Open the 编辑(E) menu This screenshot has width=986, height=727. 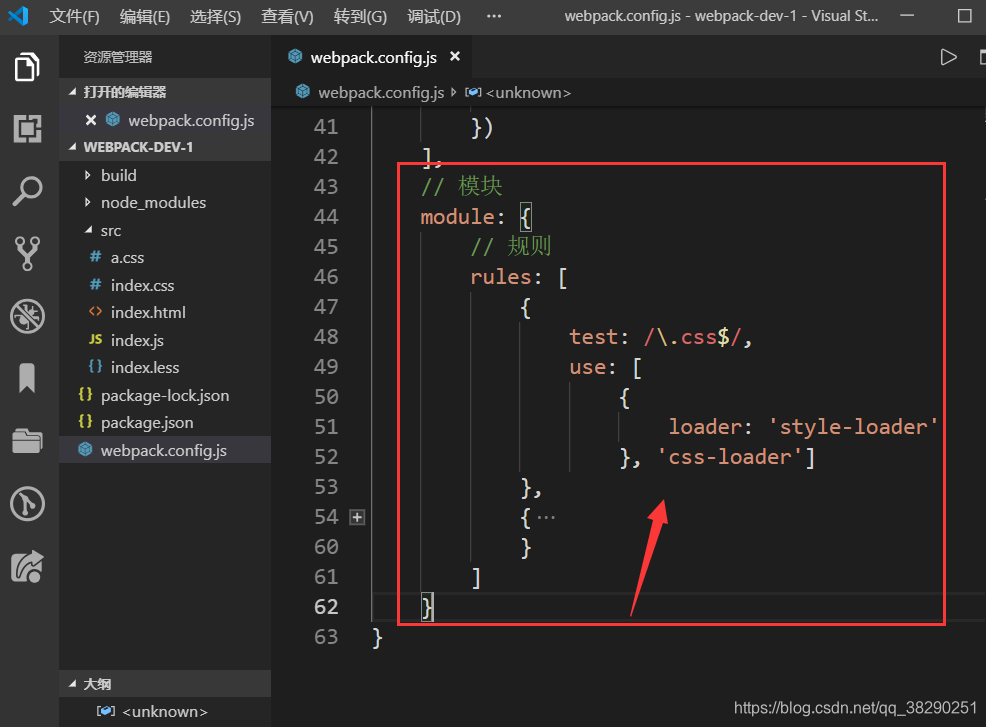145,16
